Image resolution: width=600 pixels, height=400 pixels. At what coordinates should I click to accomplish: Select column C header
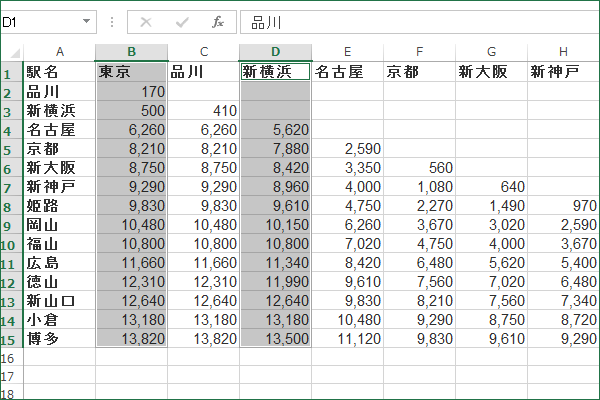[204, 52]
